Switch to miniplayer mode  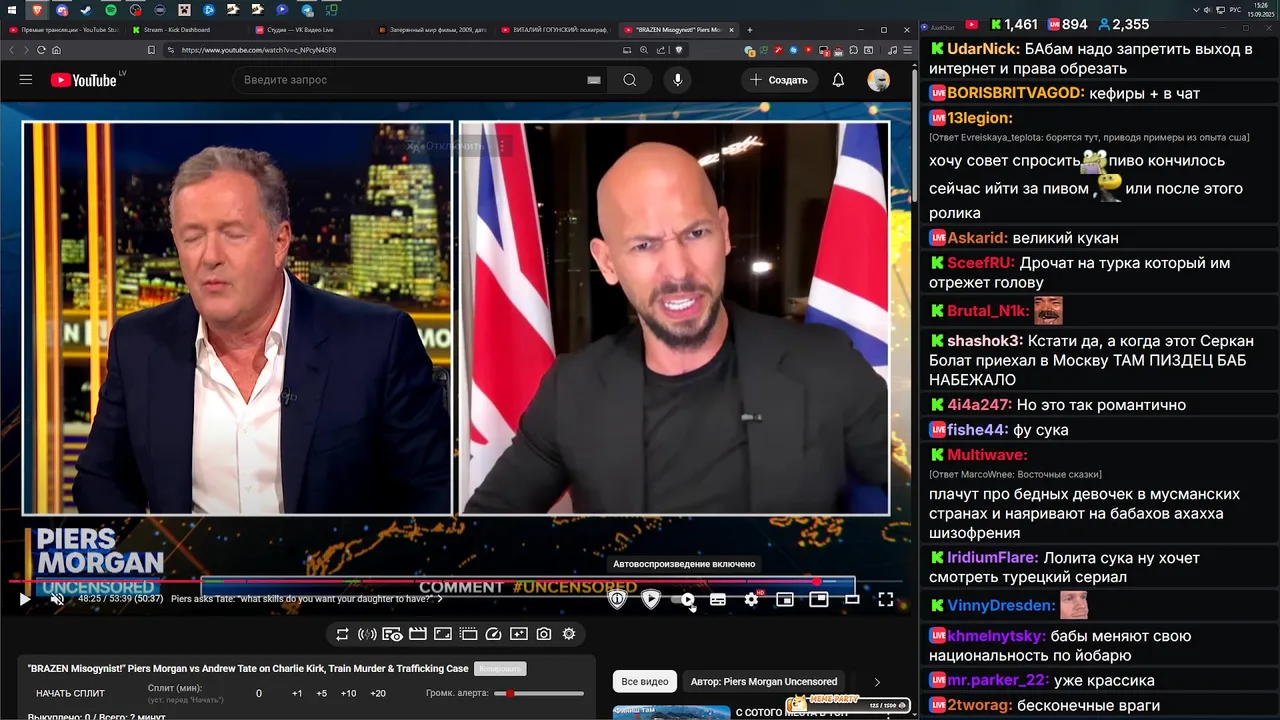point(785,599)
